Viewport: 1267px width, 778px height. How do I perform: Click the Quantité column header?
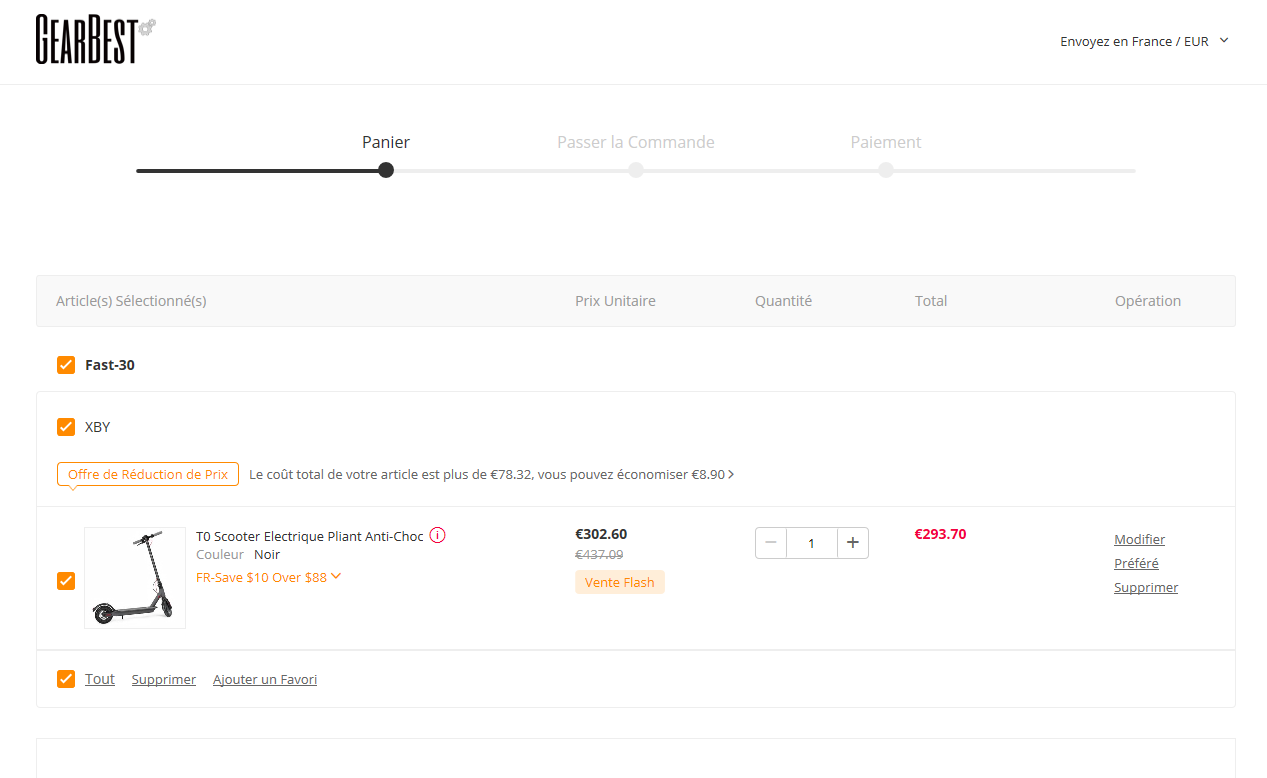[784, 301]
